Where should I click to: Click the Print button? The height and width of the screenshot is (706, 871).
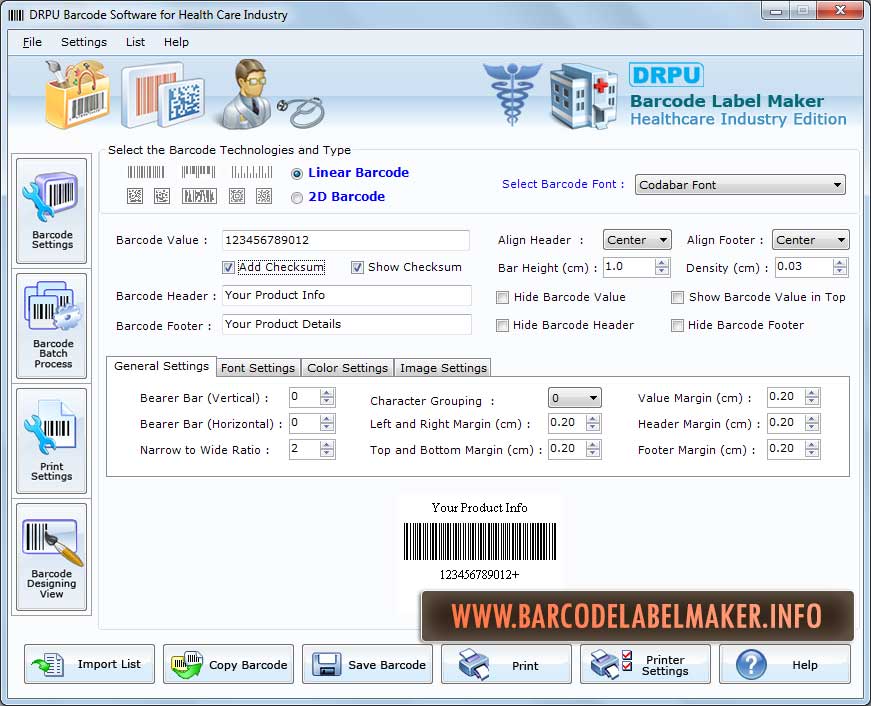[506, 664]
